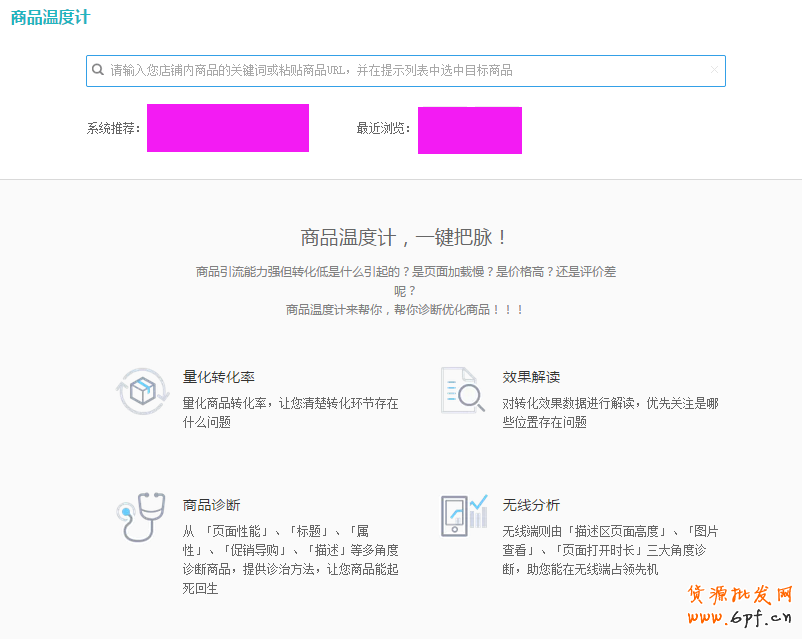
Task: Click the 无线分析 heading
Action: point(531,505)
